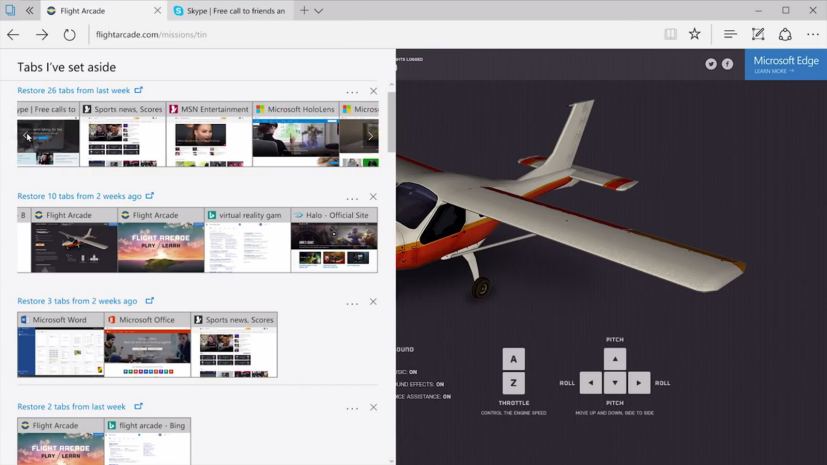Open the web note pen icon
The width and height of the screenshot is (827, 465).
click(758, 34)
